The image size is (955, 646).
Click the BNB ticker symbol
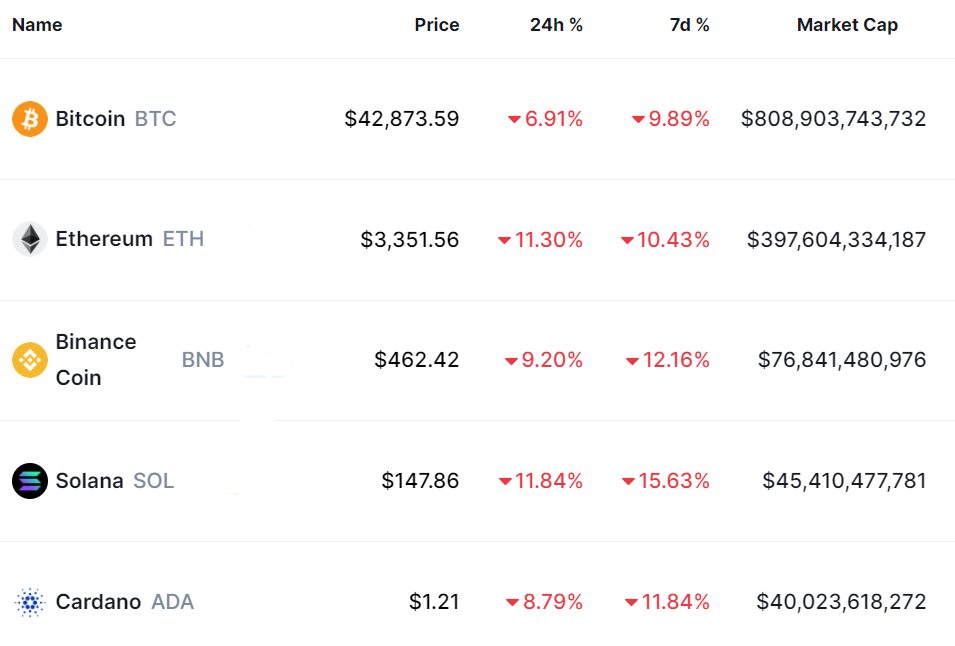point(203,360)
